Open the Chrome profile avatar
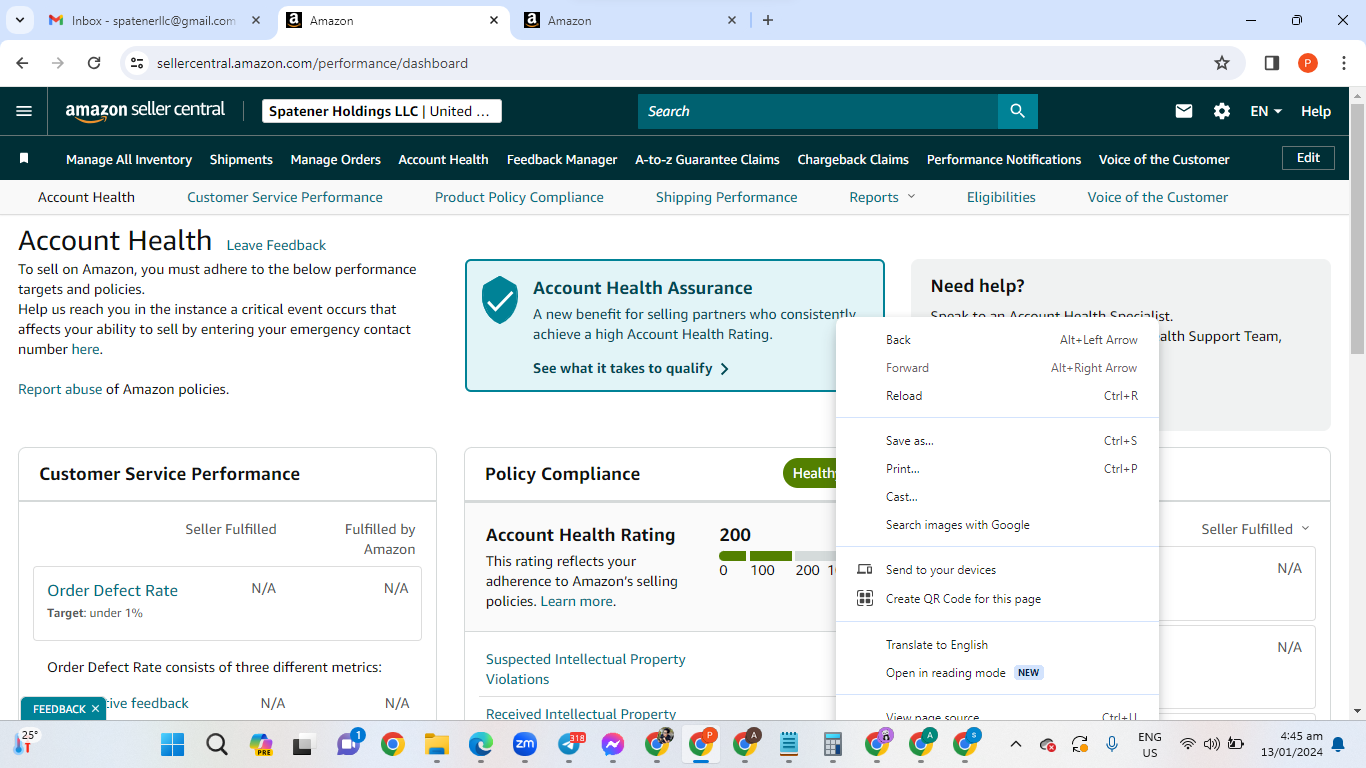1366x768 pixels. click(x=1308, y=63)
